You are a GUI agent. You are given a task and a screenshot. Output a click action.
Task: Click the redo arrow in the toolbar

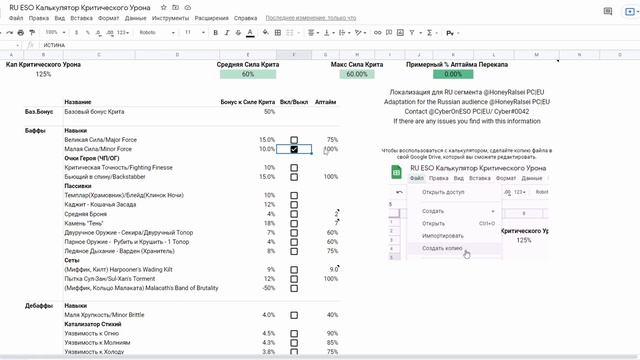[9, 33]
